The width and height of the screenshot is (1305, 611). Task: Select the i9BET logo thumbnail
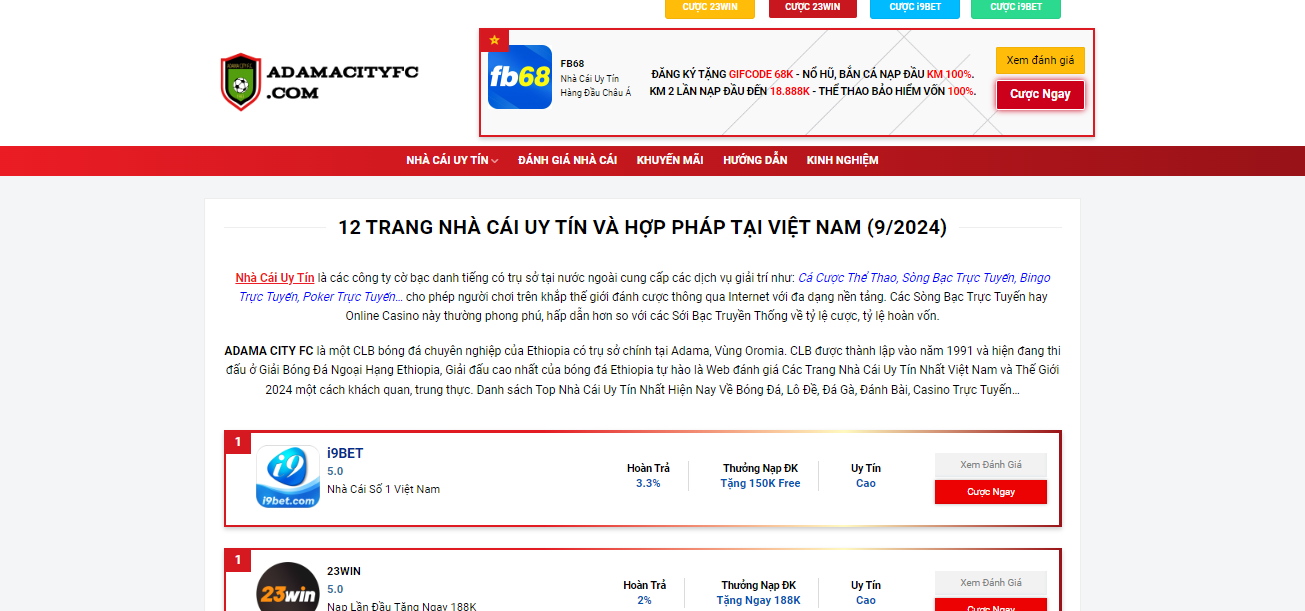point(288,477)
